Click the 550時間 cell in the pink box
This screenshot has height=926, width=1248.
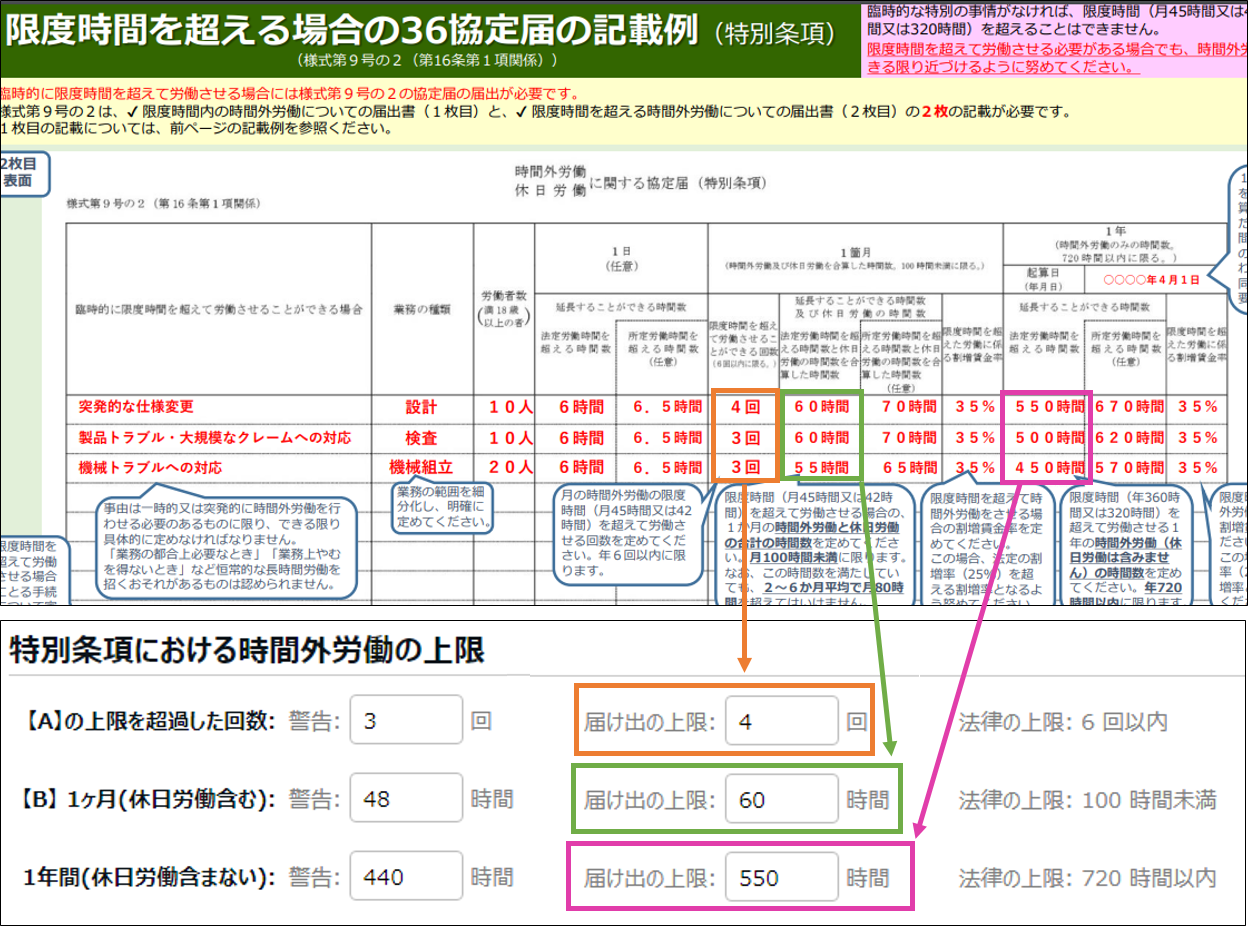1048,407
